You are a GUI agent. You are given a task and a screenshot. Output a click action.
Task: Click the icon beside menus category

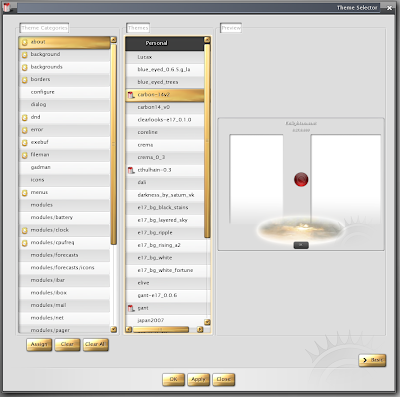(x=24, y=193)
